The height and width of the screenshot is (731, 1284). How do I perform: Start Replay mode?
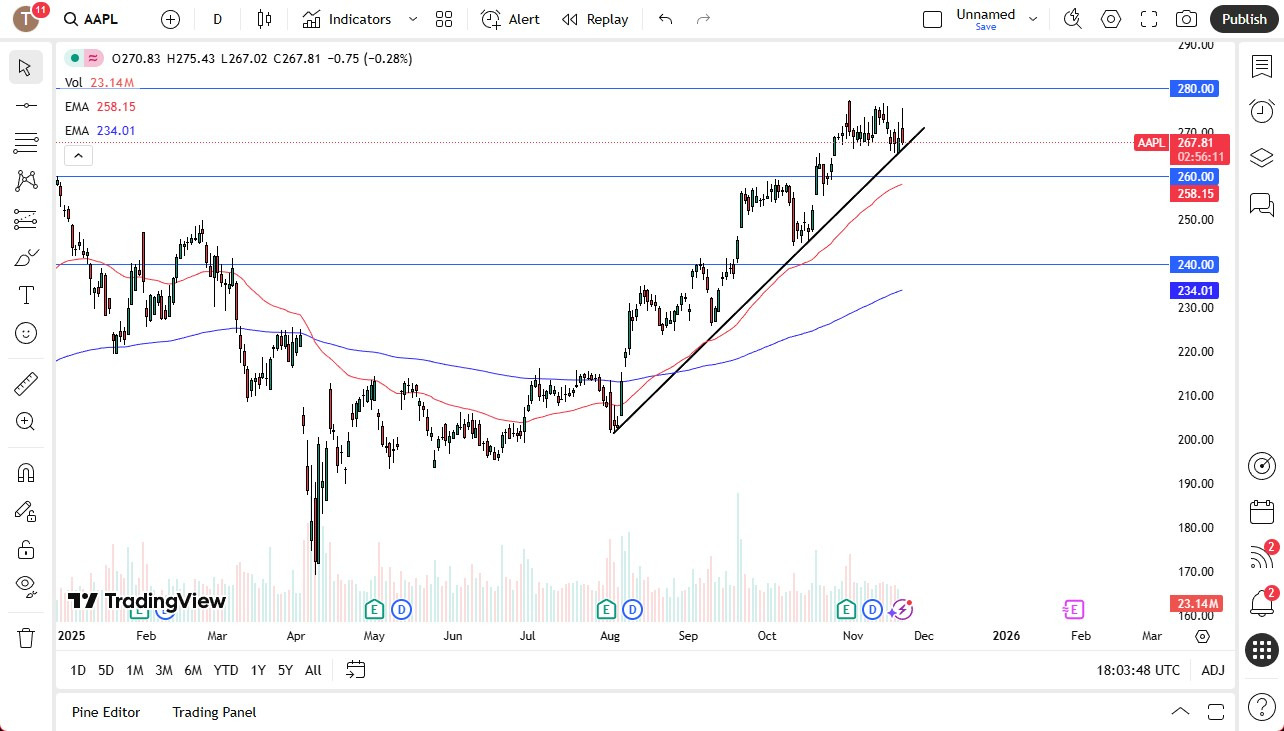[x=595, y=19]
